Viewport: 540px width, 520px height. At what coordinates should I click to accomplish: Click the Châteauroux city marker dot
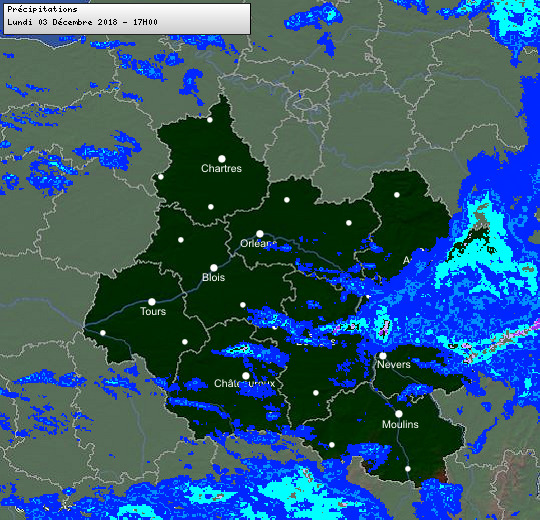[246, 375]
